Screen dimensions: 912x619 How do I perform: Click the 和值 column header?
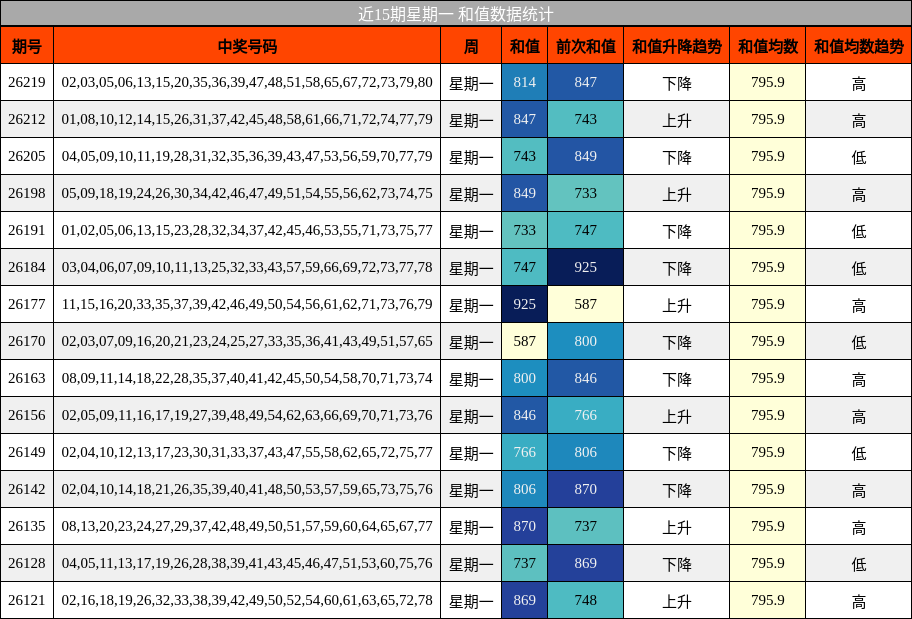525,45
